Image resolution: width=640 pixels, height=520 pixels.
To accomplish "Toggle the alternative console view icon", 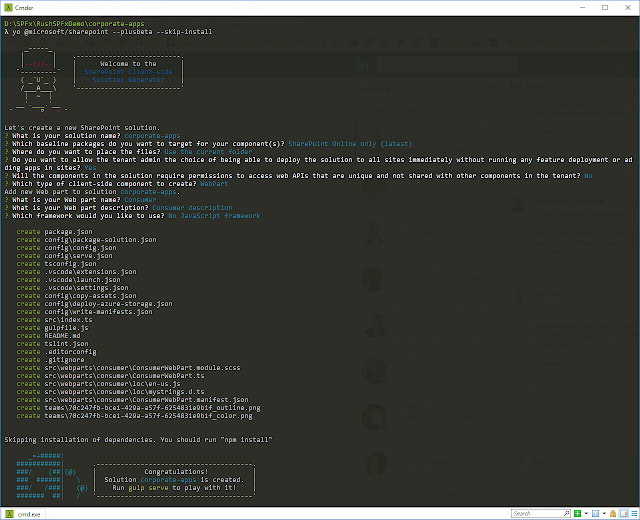I will tap(624, 513).
